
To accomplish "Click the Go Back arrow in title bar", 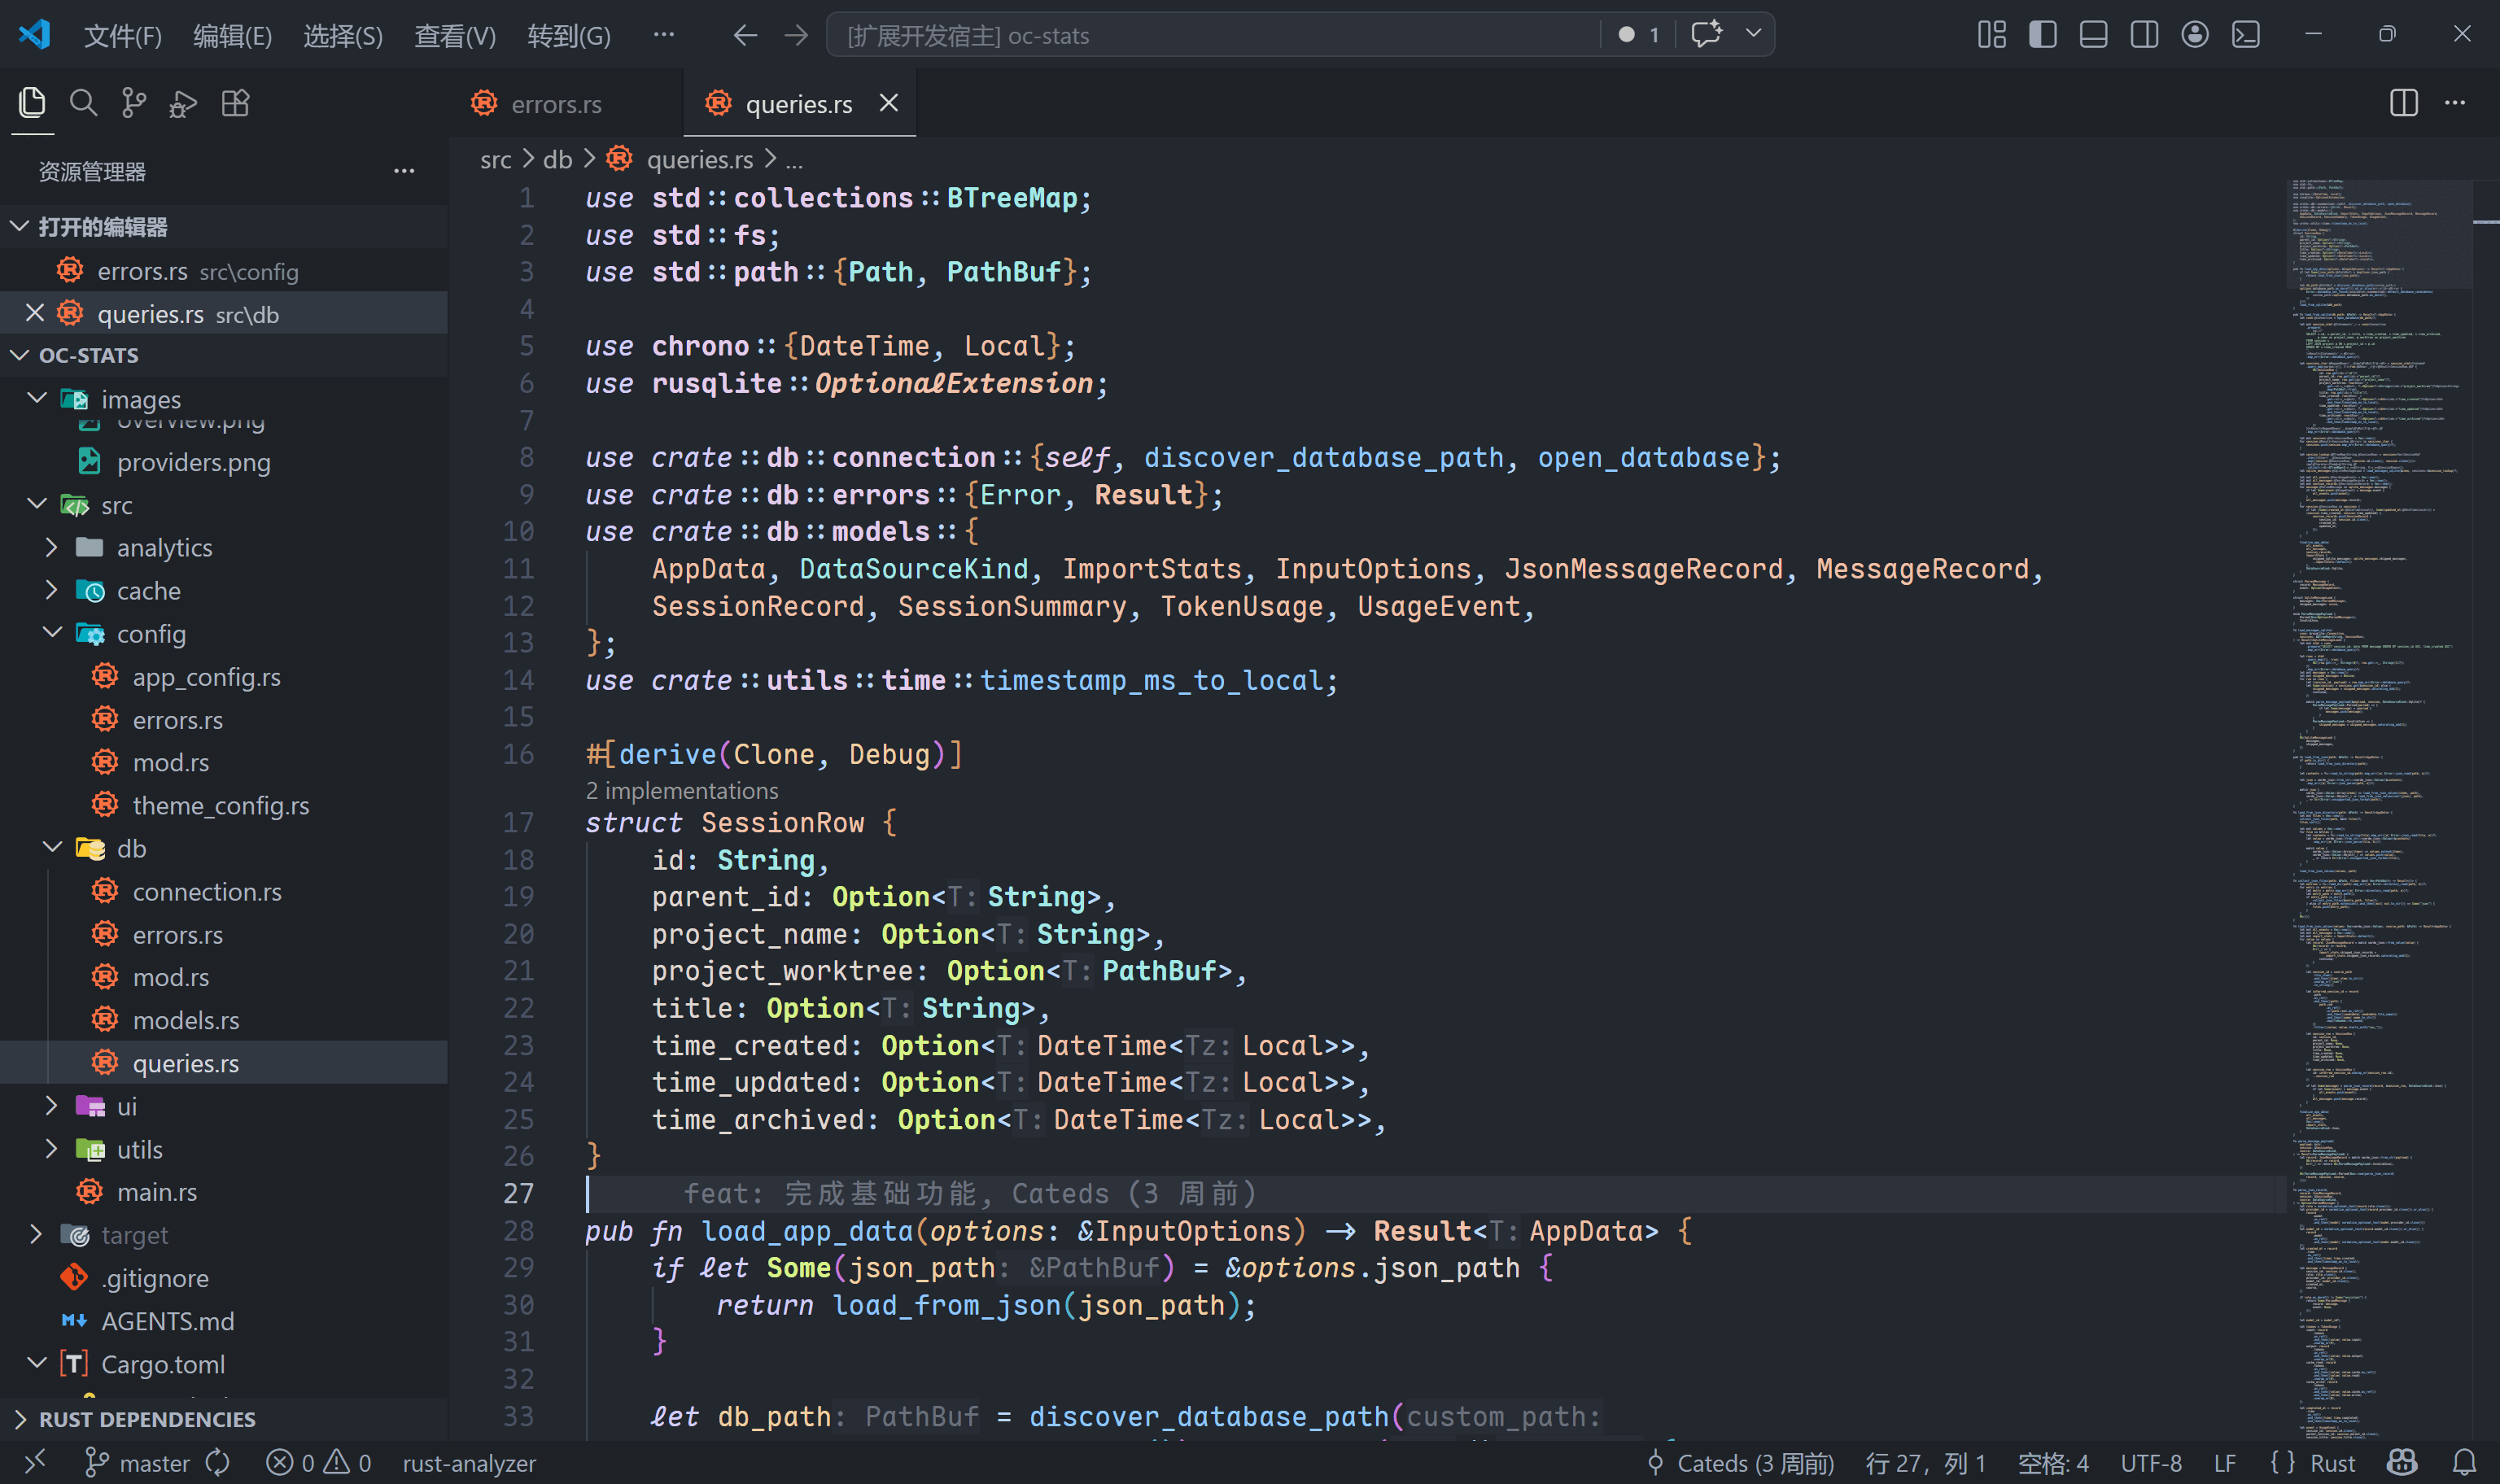I will [745, 35].
